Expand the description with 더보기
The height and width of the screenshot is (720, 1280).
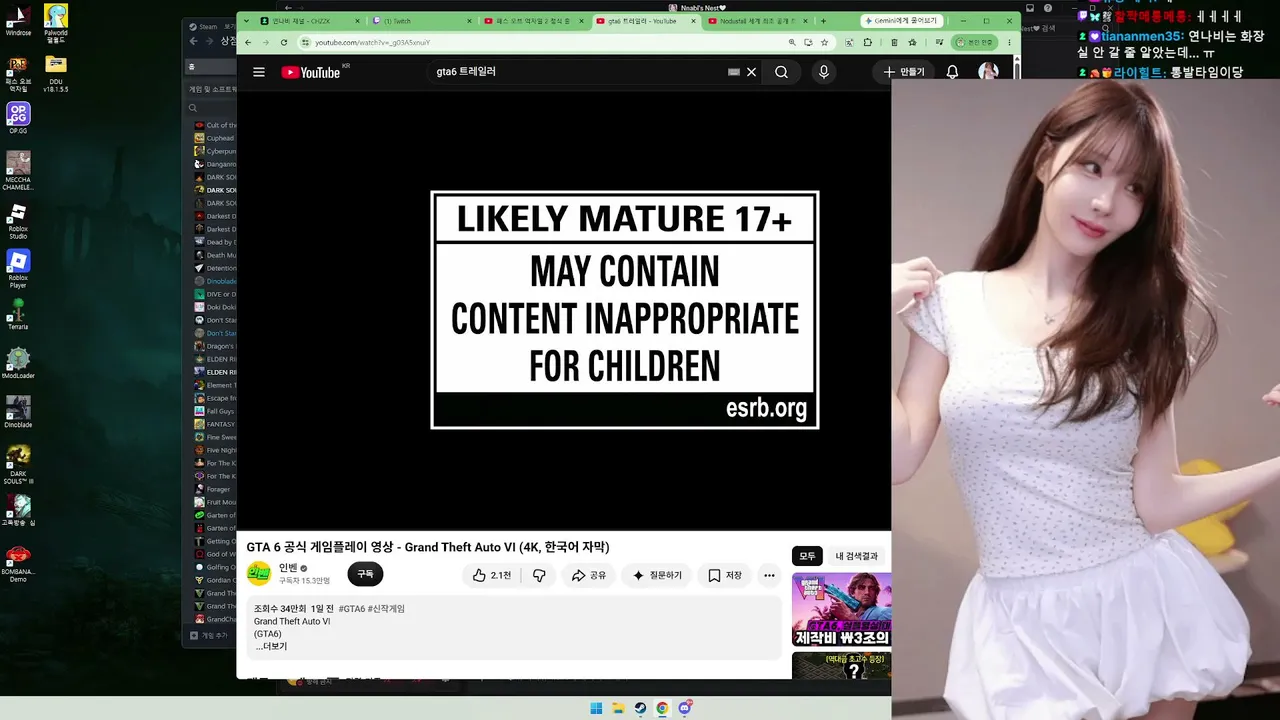click(x=272, y=646)
